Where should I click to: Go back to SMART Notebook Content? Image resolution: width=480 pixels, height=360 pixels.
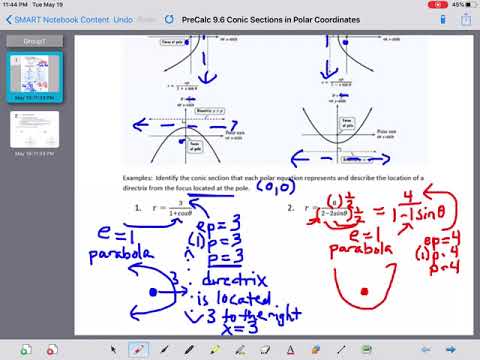point(57,20)
